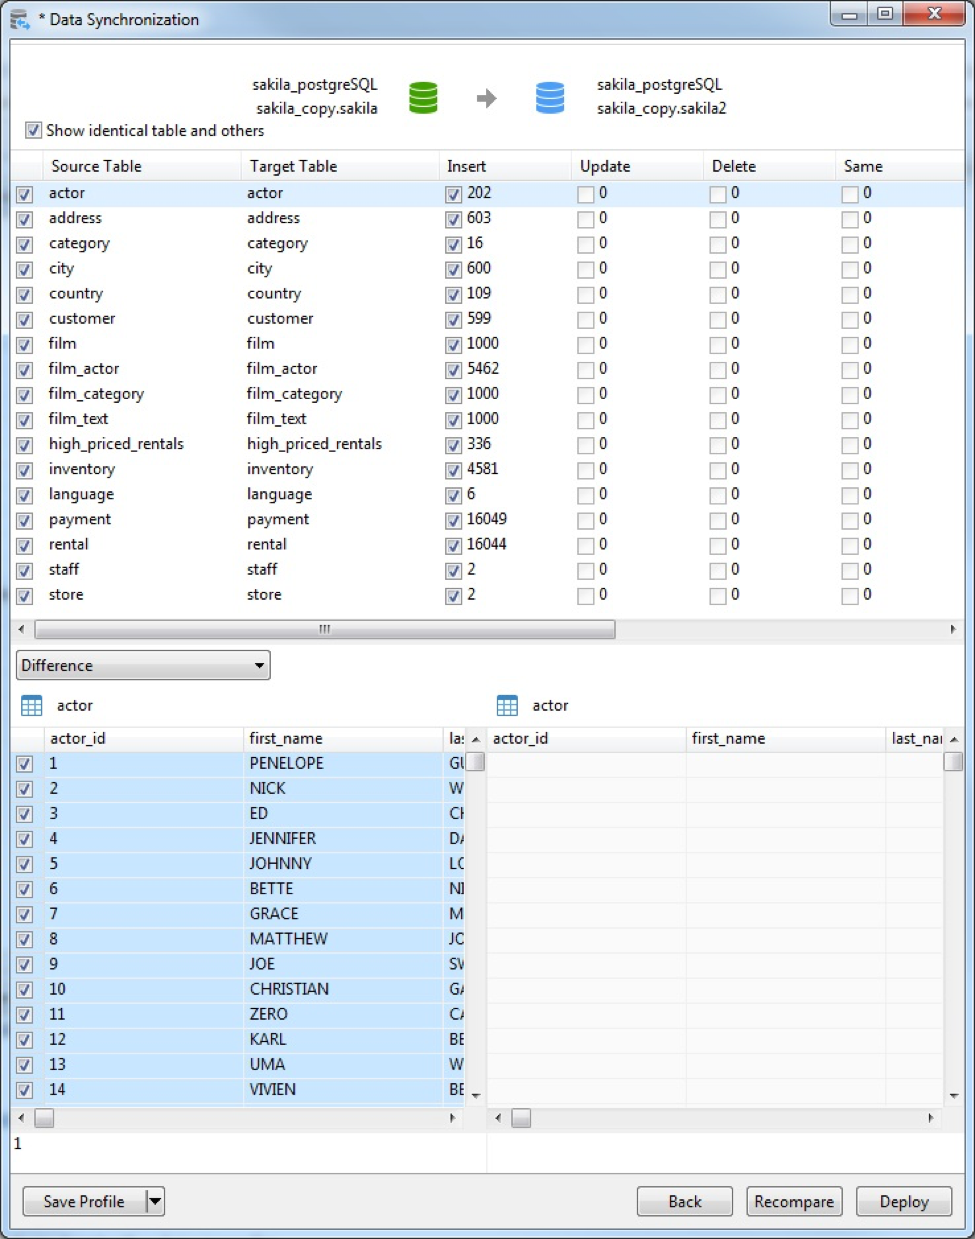Open the Save Profile dropdown arrow

coord(152,1201)
